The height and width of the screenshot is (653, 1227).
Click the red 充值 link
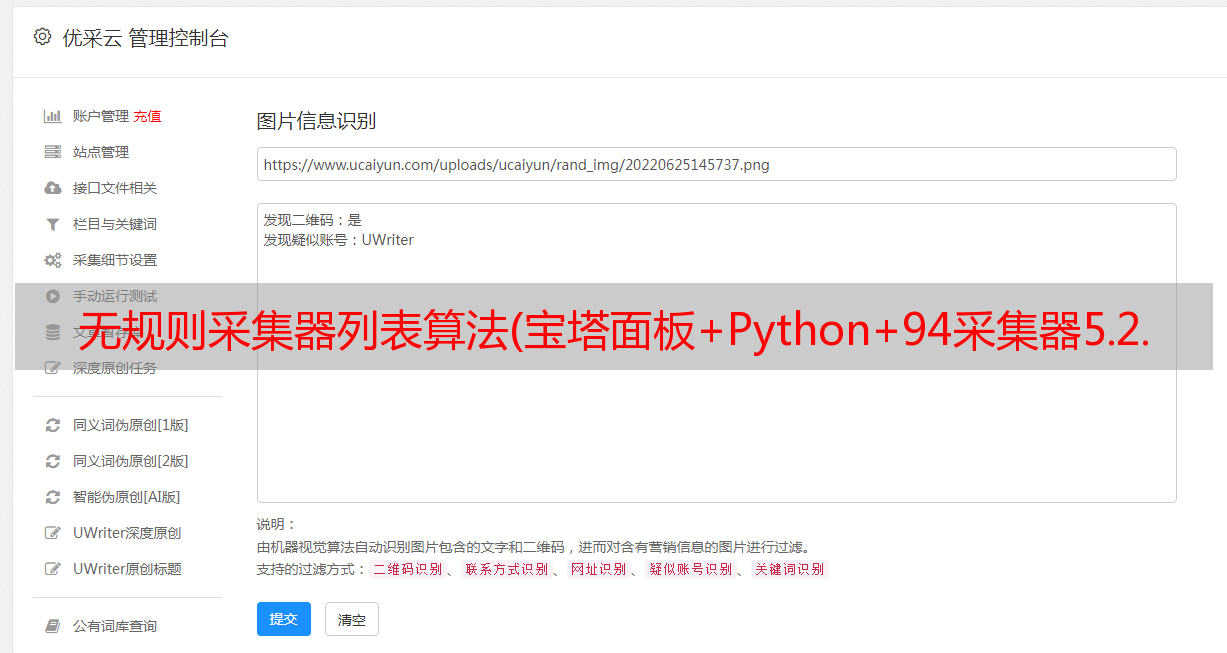pos(147,116)
